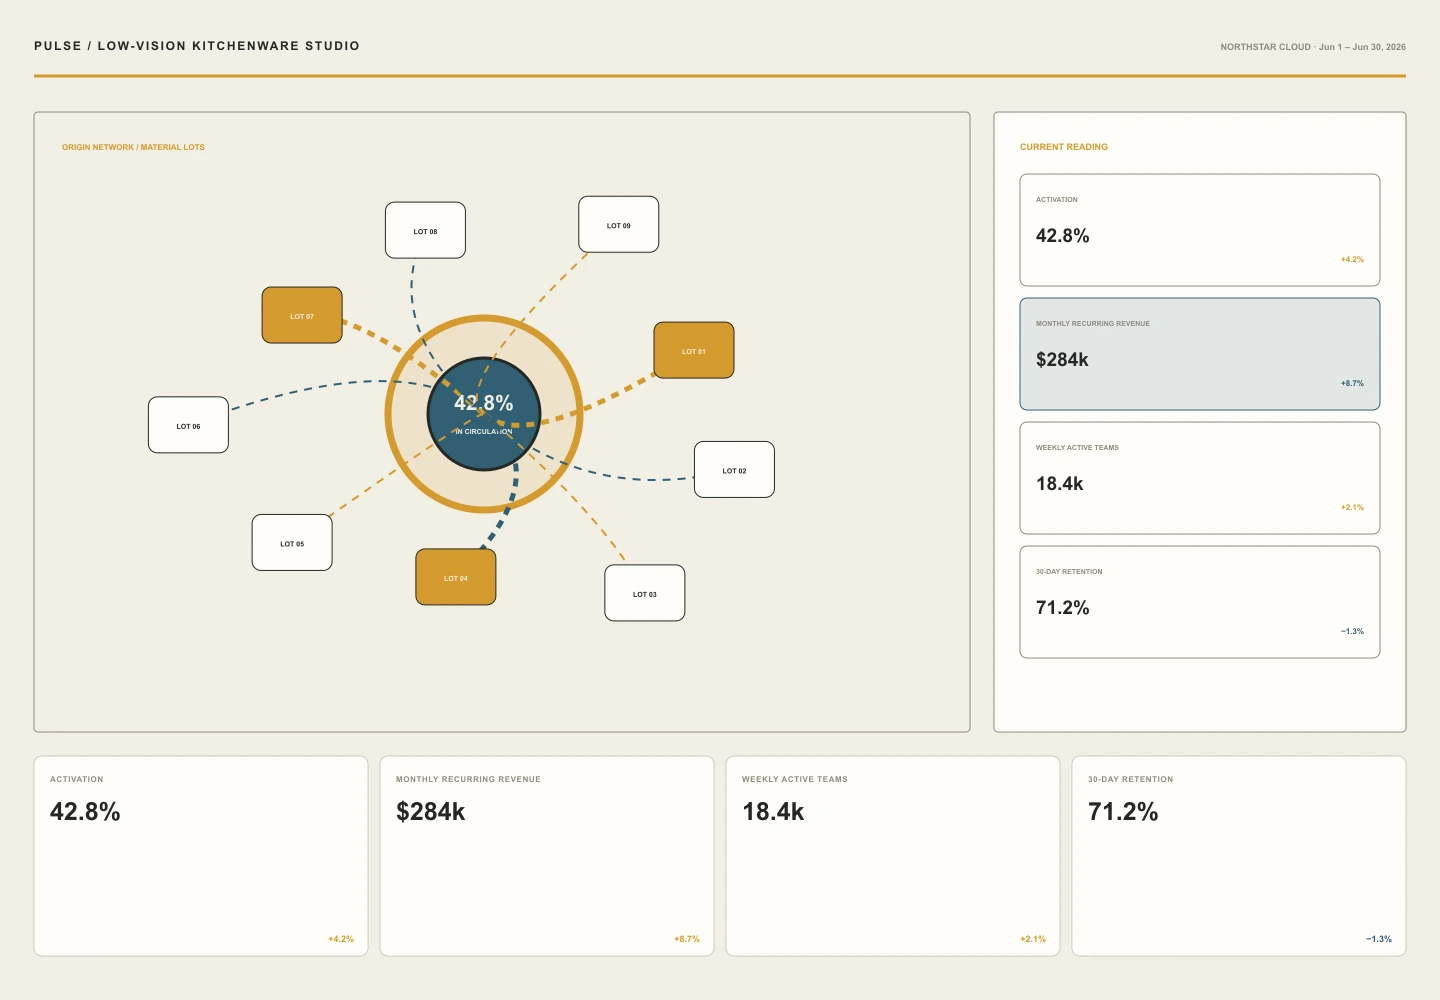Click the amber LOT 07 node
This screenshot has width=1440, height=1000.
tap(302, 315)
